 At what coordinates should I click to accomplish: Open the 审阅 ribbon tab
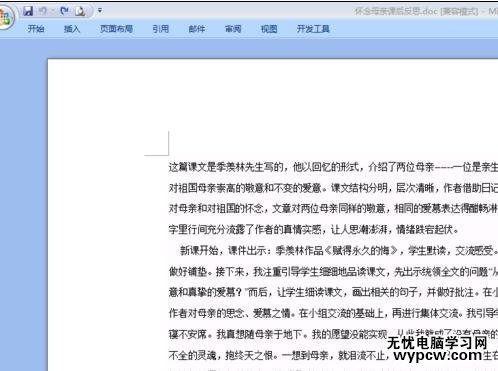click(233, 29)
